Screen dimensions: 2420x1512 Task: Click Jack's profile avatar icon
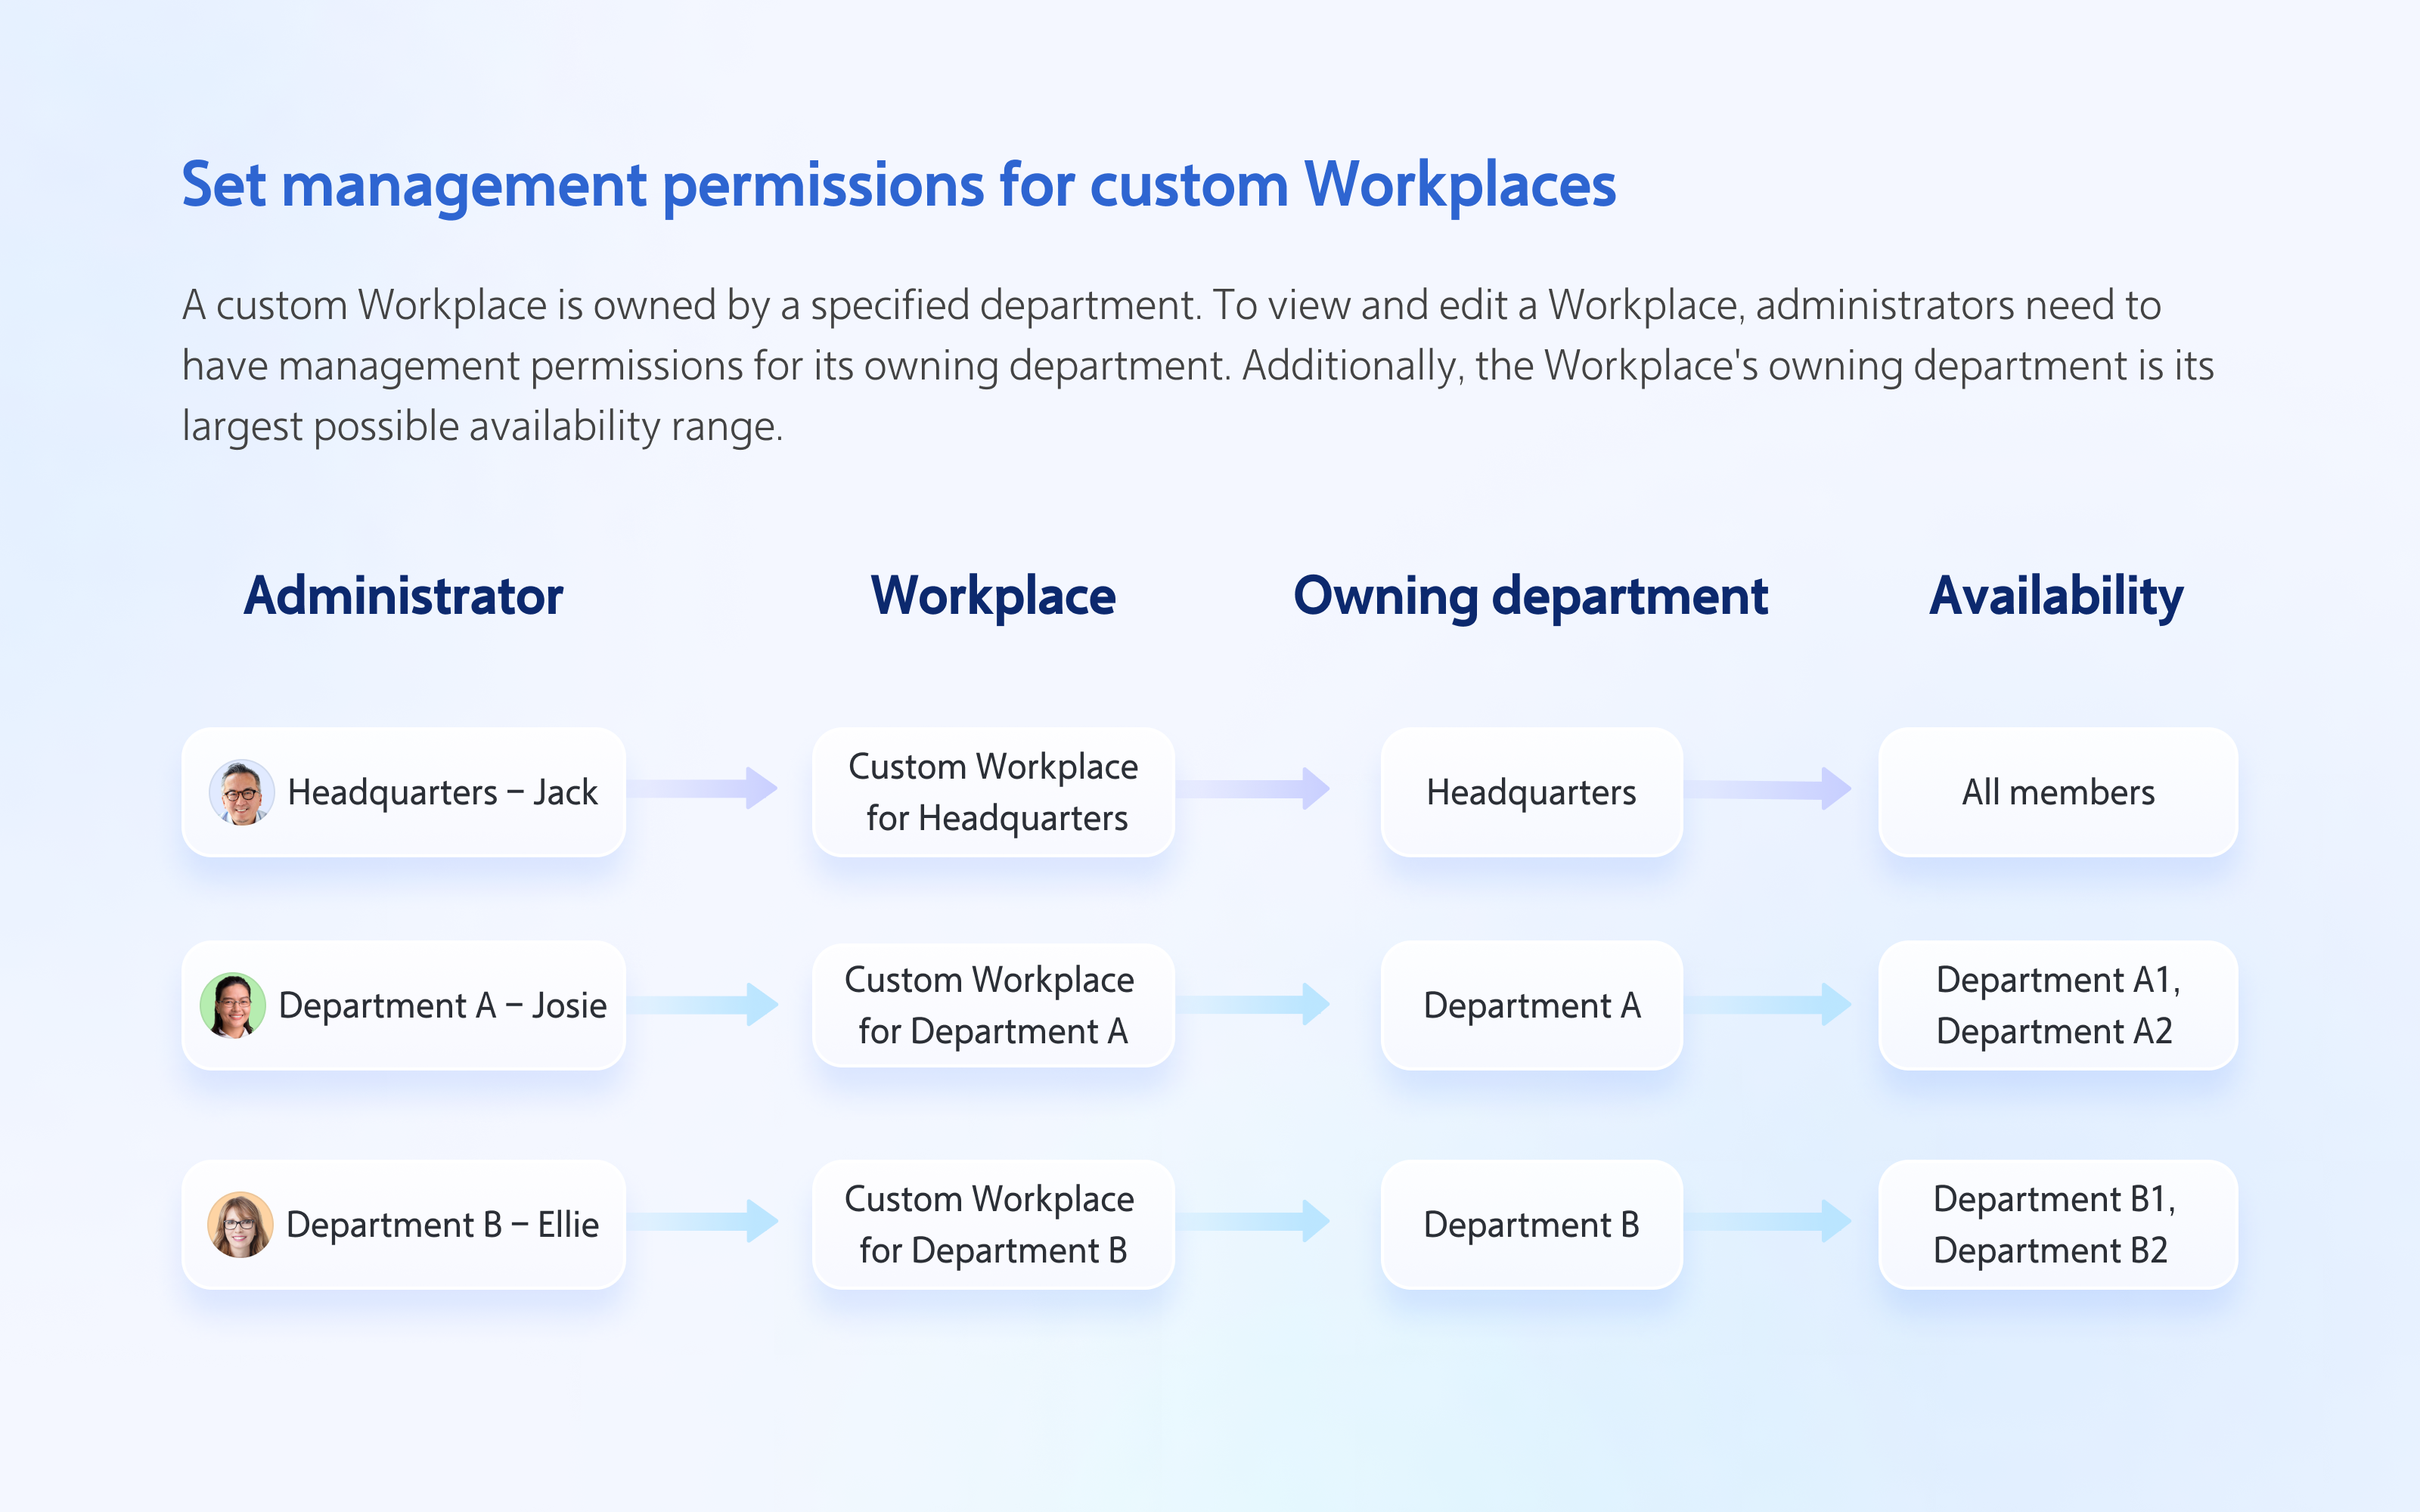(241, 792)
